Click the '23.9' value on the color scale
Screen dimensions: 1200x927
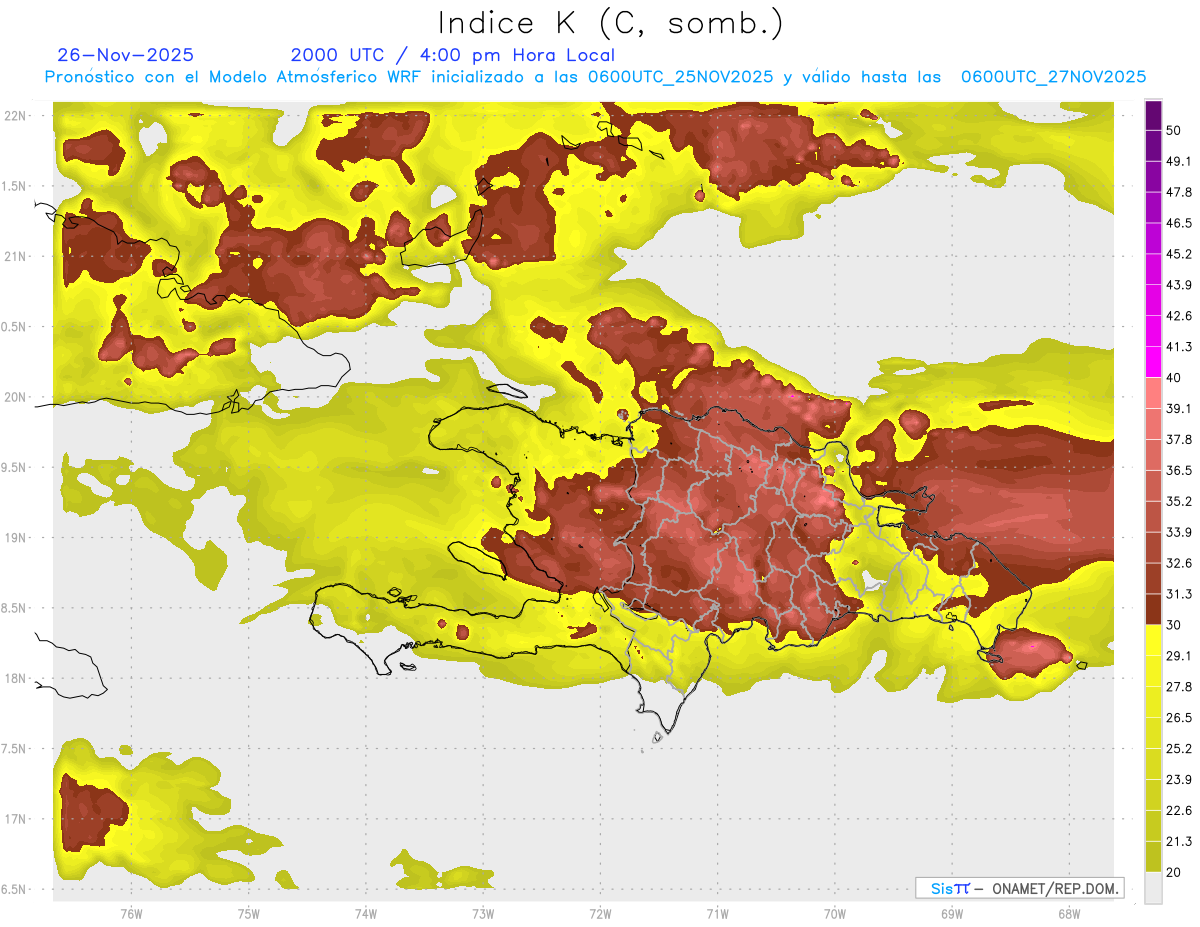coord(1179,780)
